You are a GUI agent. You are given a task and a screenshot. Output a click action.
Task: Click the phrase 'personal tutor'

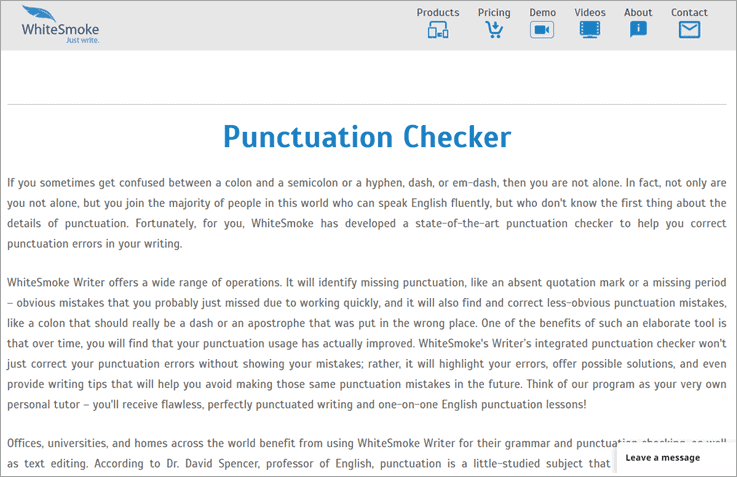(x=43, y=405)
